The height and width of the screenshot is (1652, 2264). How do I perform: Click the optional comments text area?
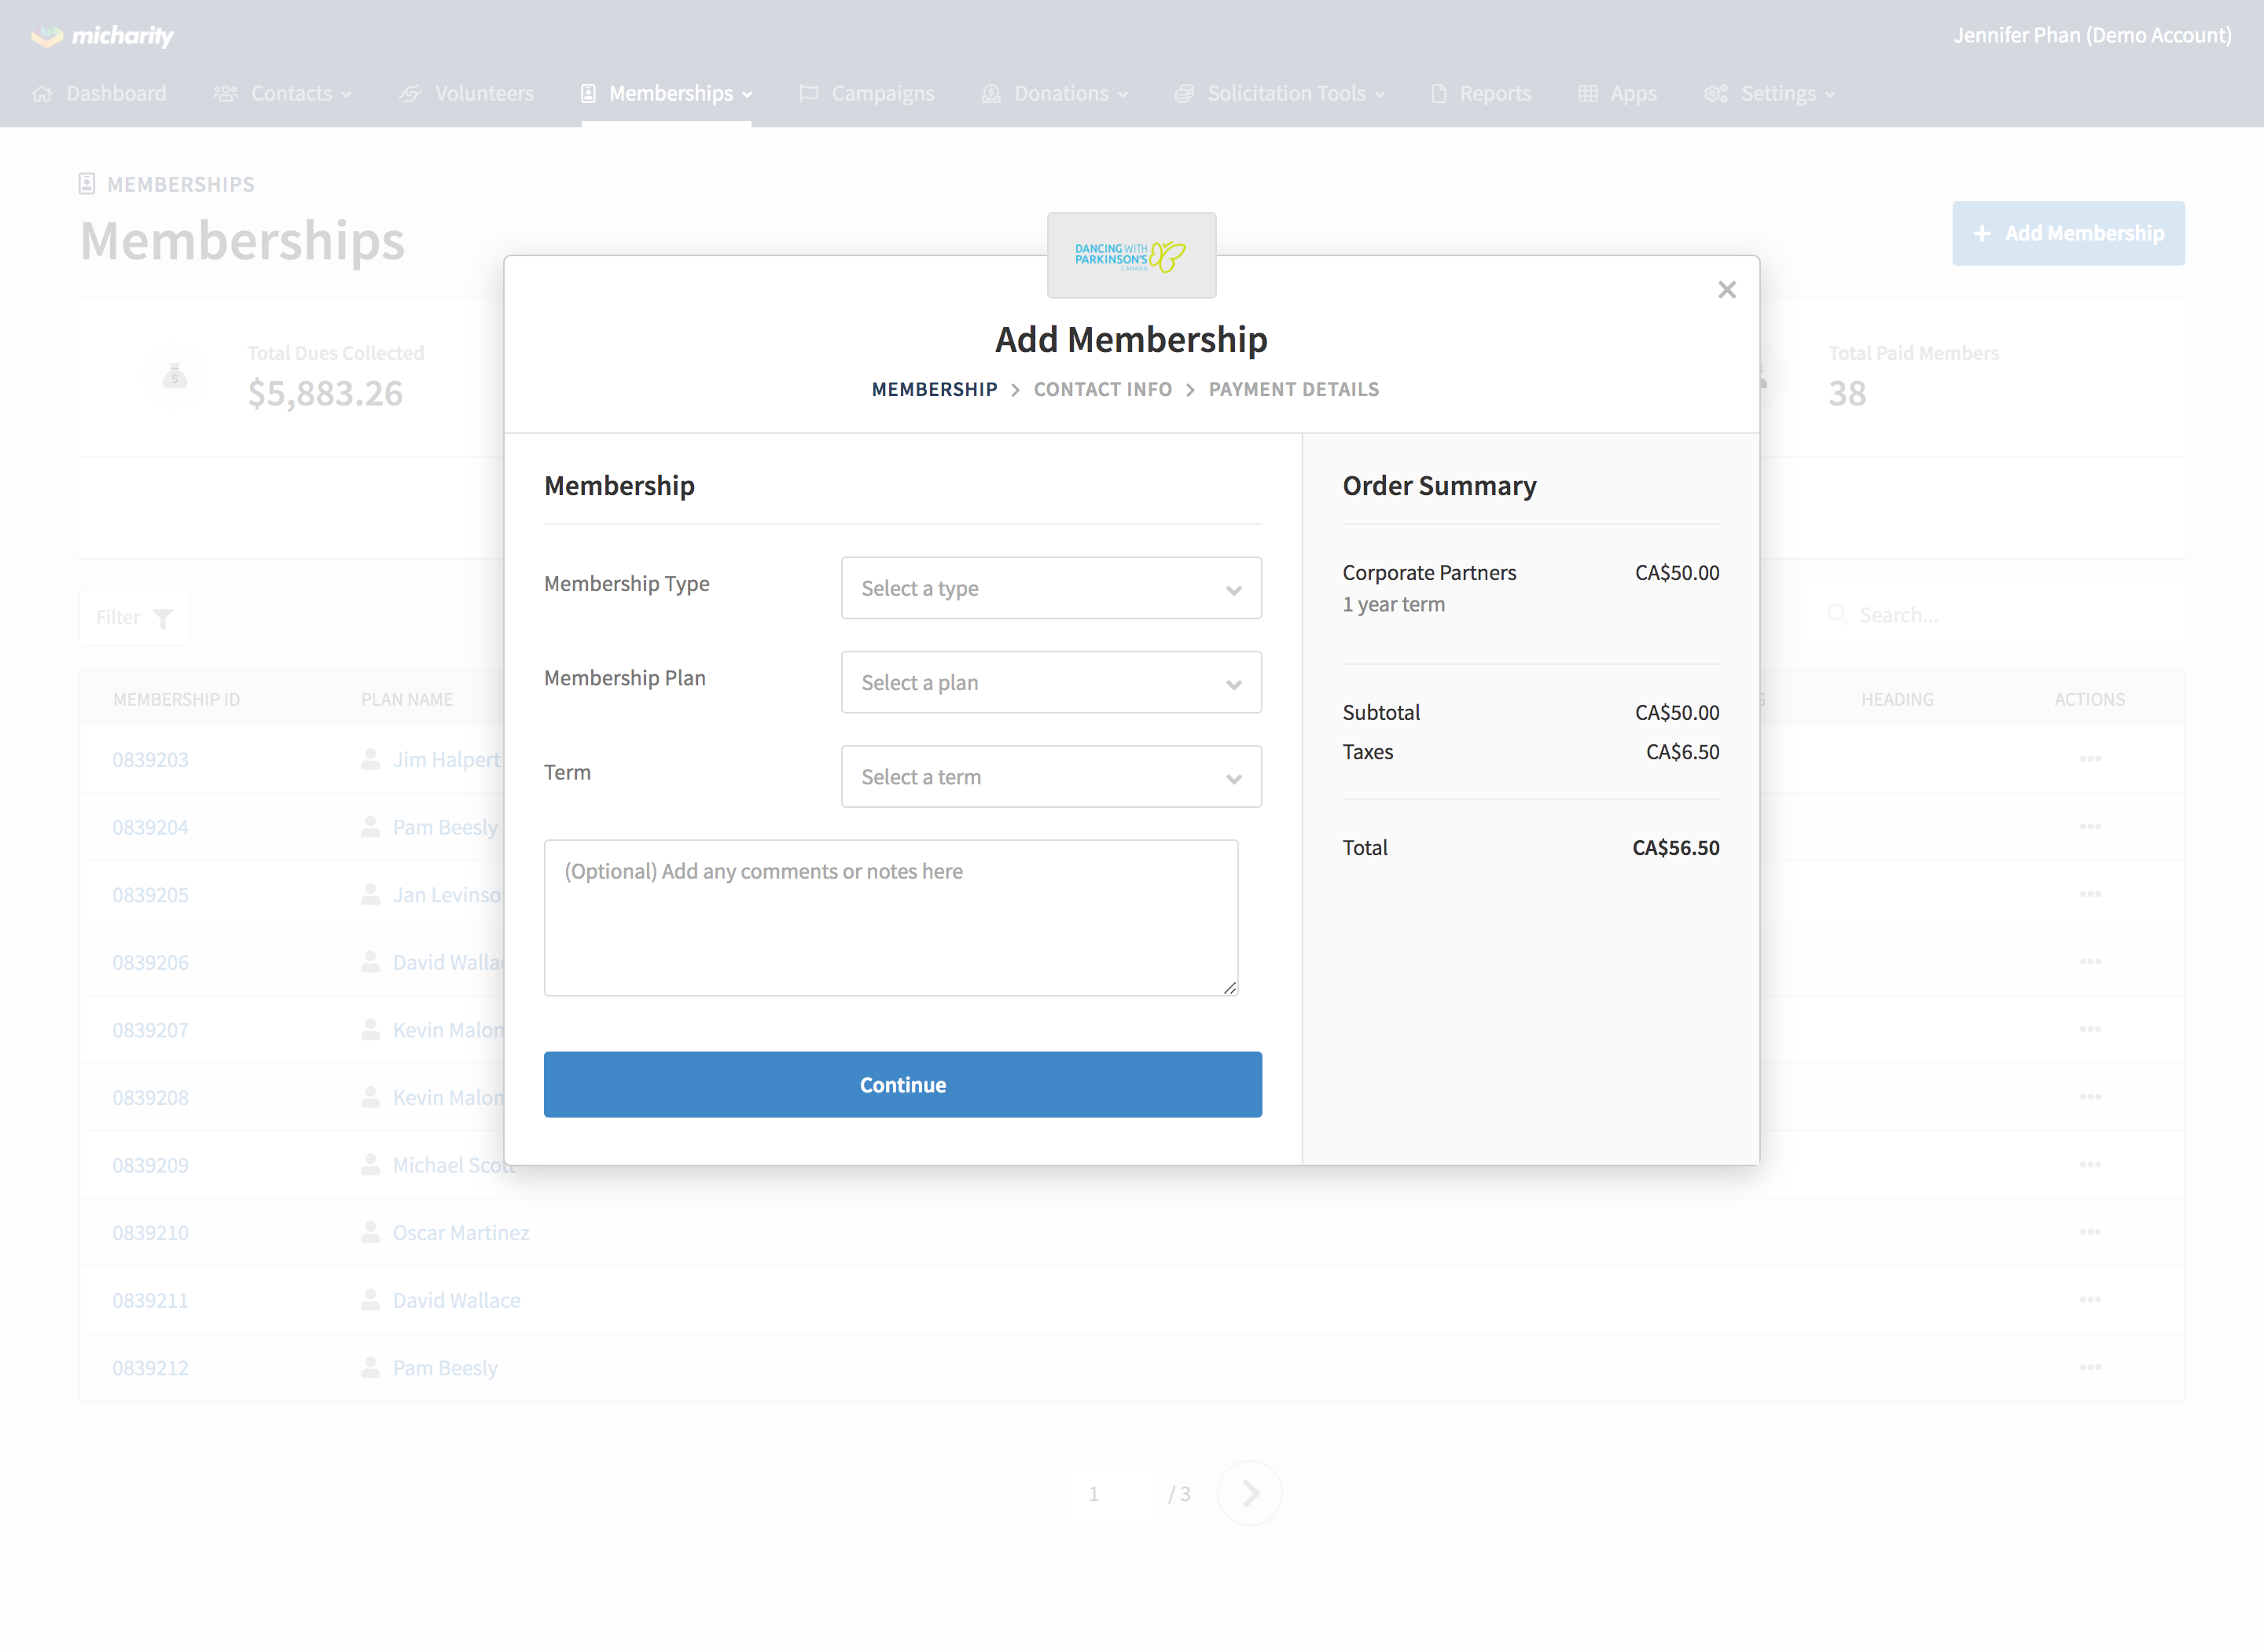click(x=891, y=917)
